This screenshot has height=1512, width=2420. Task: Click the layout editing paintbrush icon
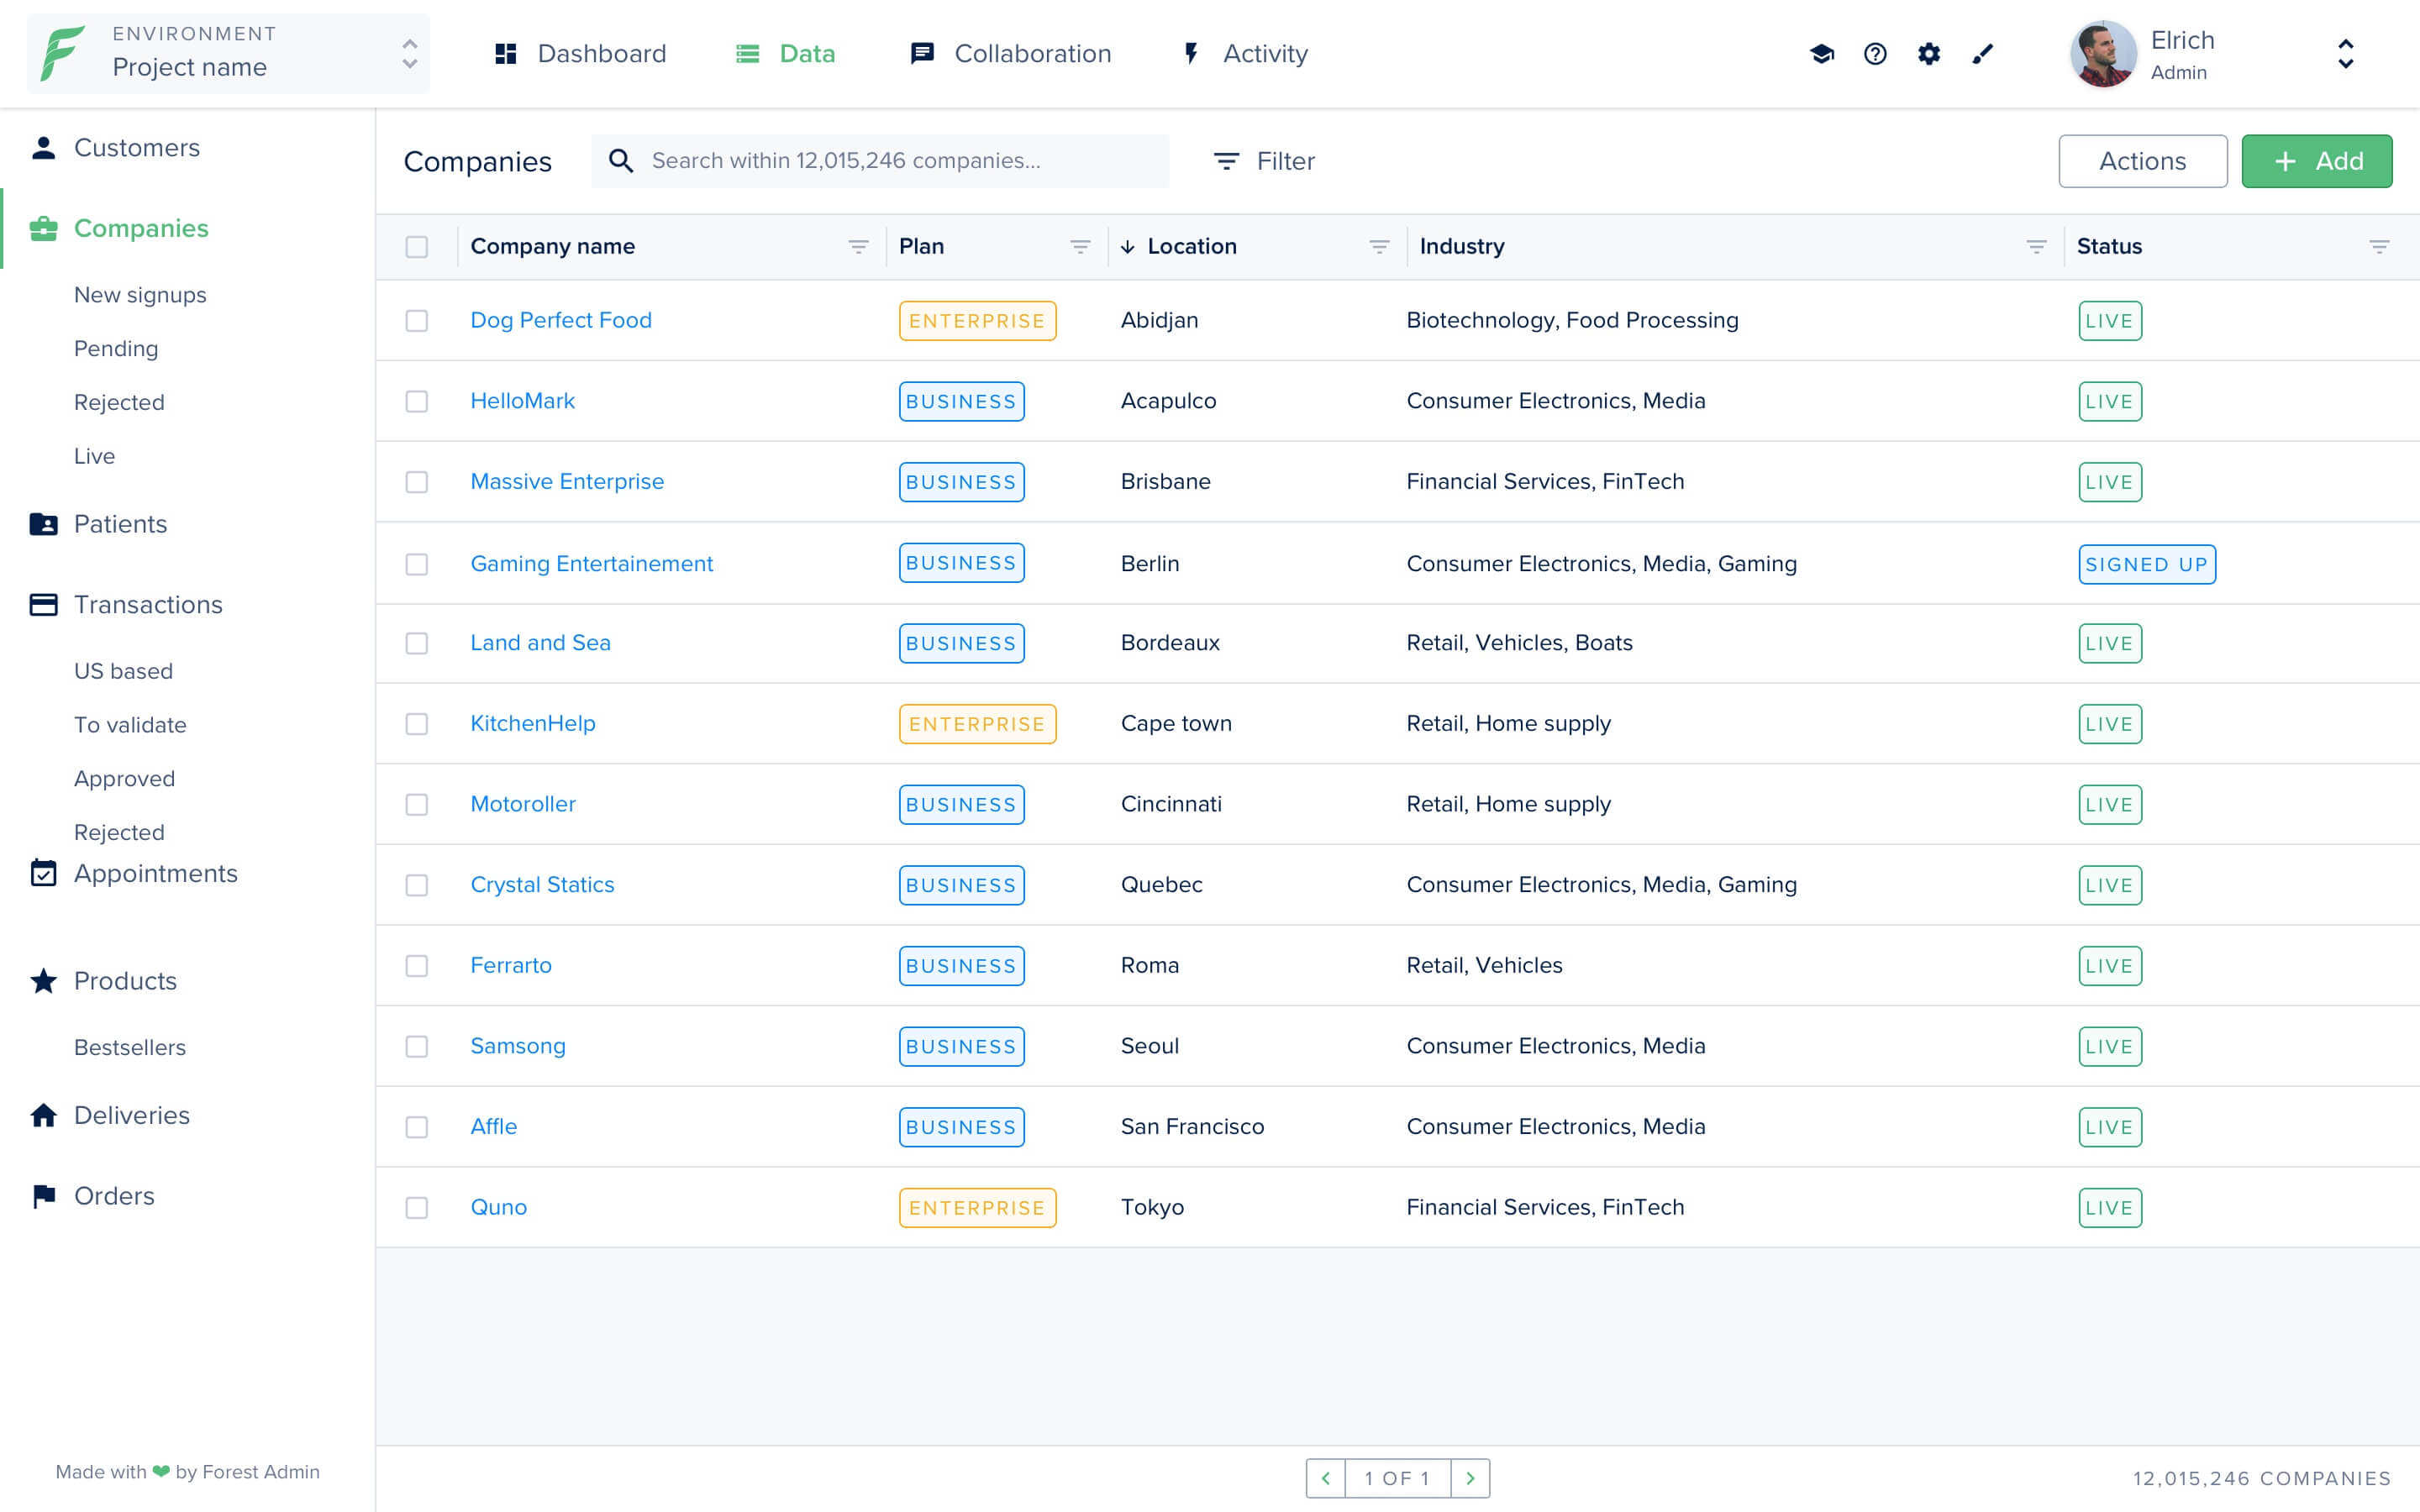coord(1982,54)
